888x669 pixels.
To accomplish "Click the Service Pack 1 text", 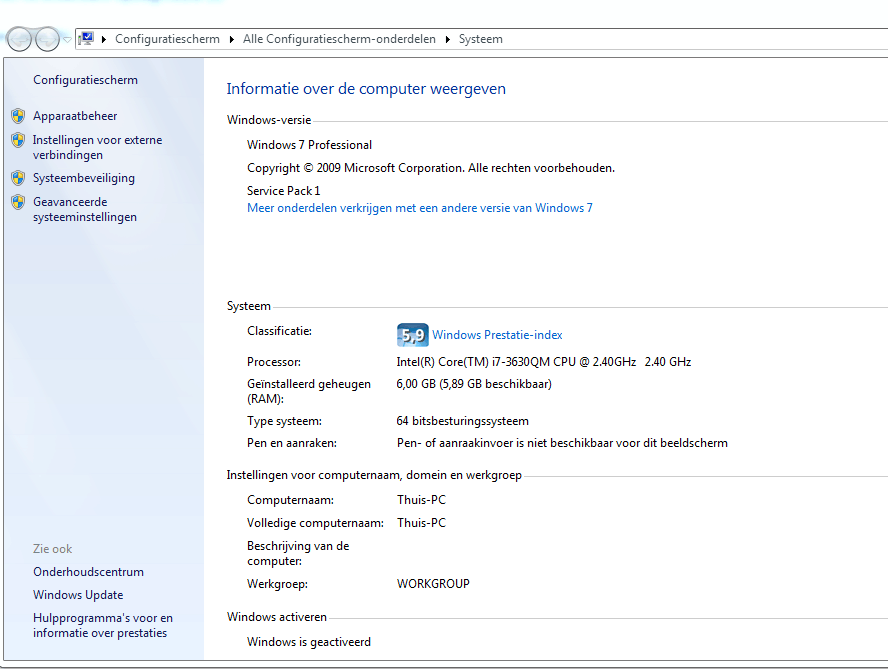I will (284, 191).
